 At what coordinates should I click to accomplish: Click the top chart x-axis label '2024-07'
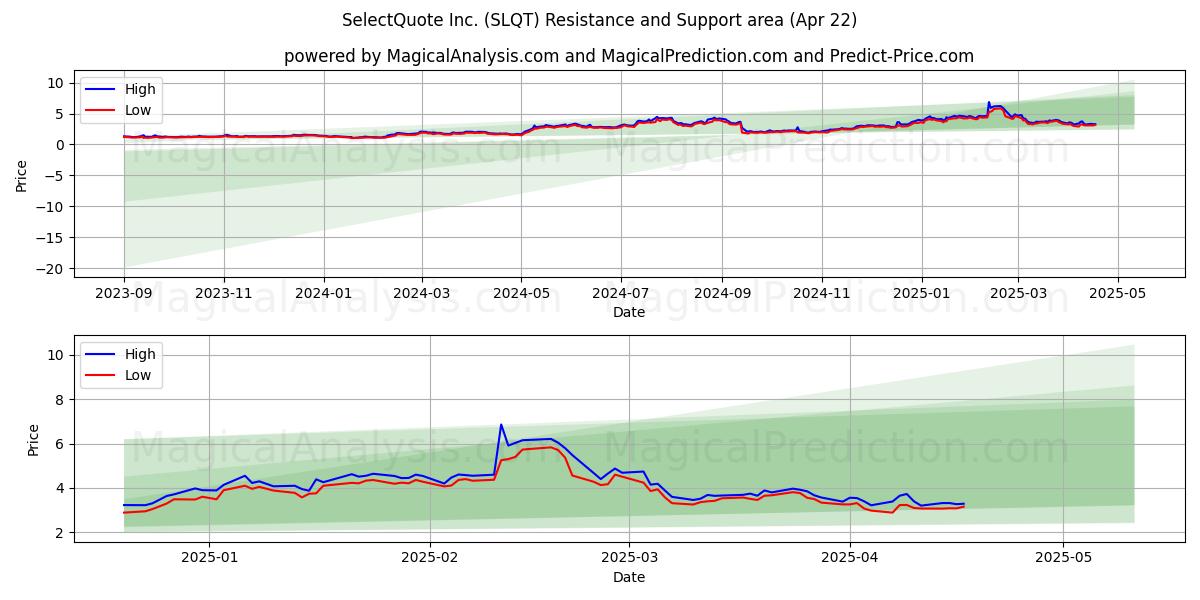point(620,294)
